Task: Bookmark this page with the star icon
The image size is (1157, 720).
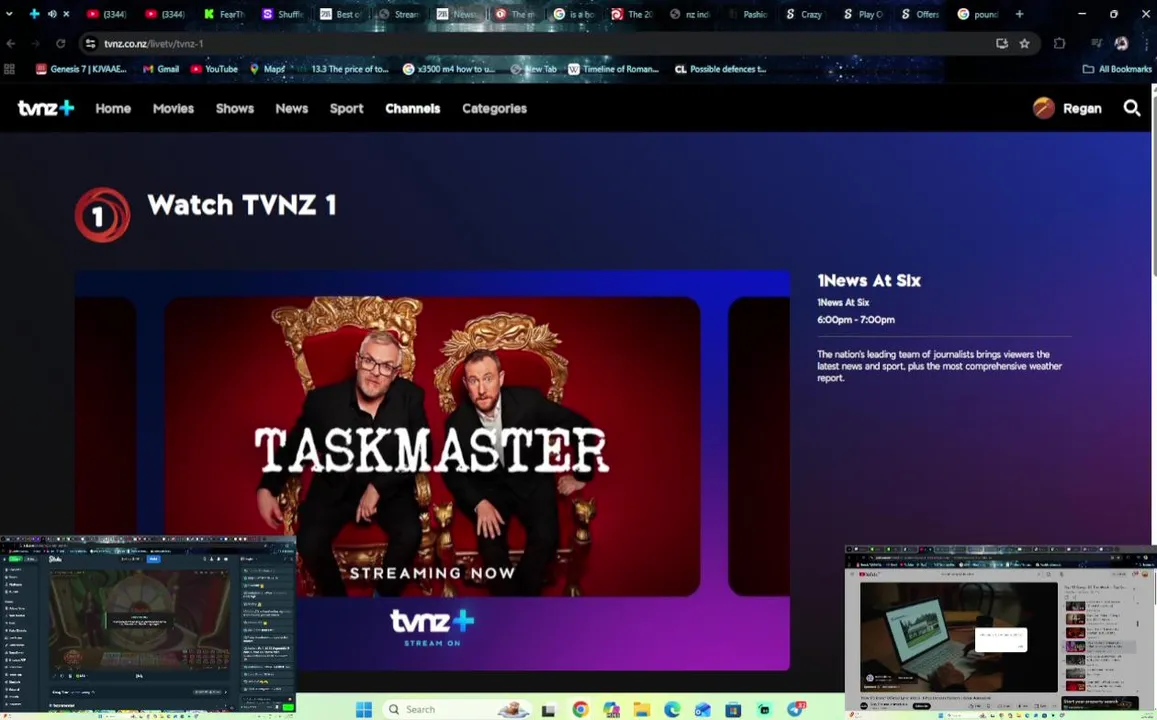Action: [x=1024, y=44]
